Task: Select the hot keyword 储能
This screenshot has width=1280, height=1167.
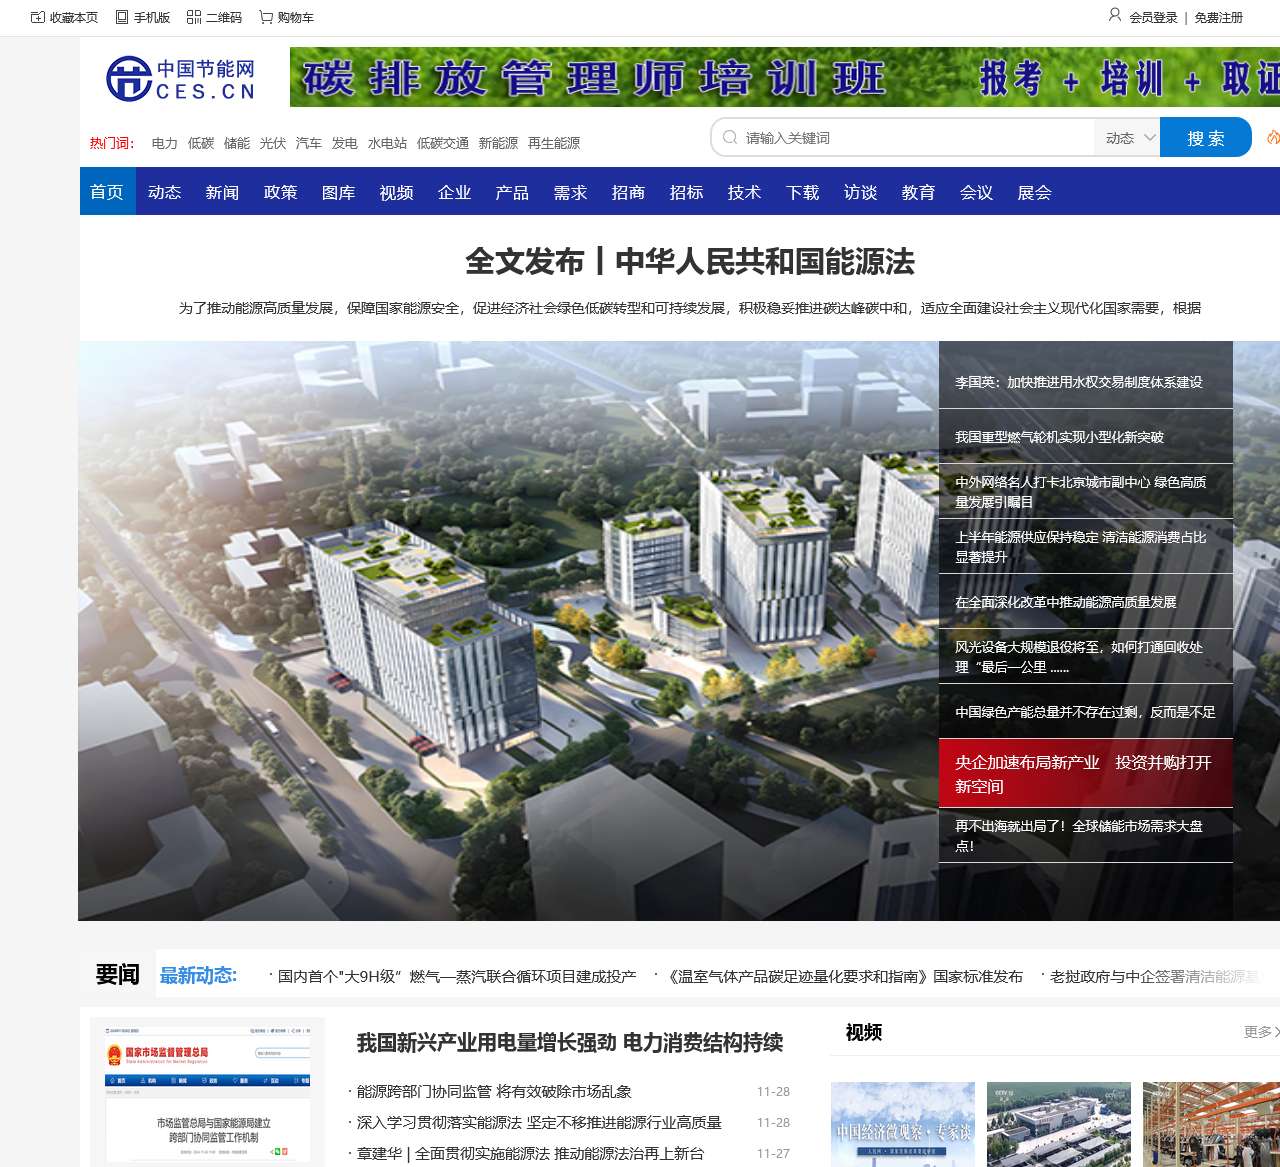Action: click(x=237, y=143)
